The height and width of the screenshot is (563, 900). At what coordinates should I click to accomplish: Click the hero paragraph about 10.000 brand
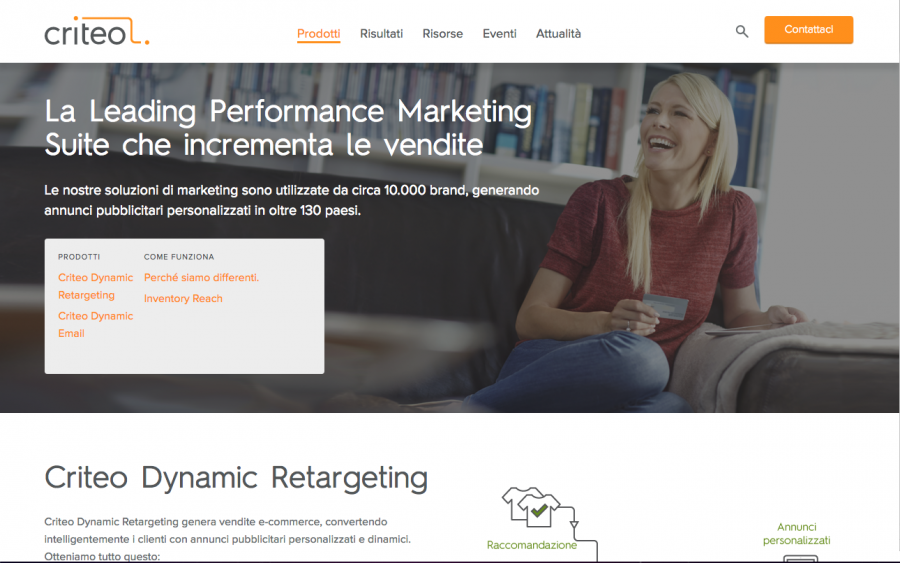pos(292,200)
